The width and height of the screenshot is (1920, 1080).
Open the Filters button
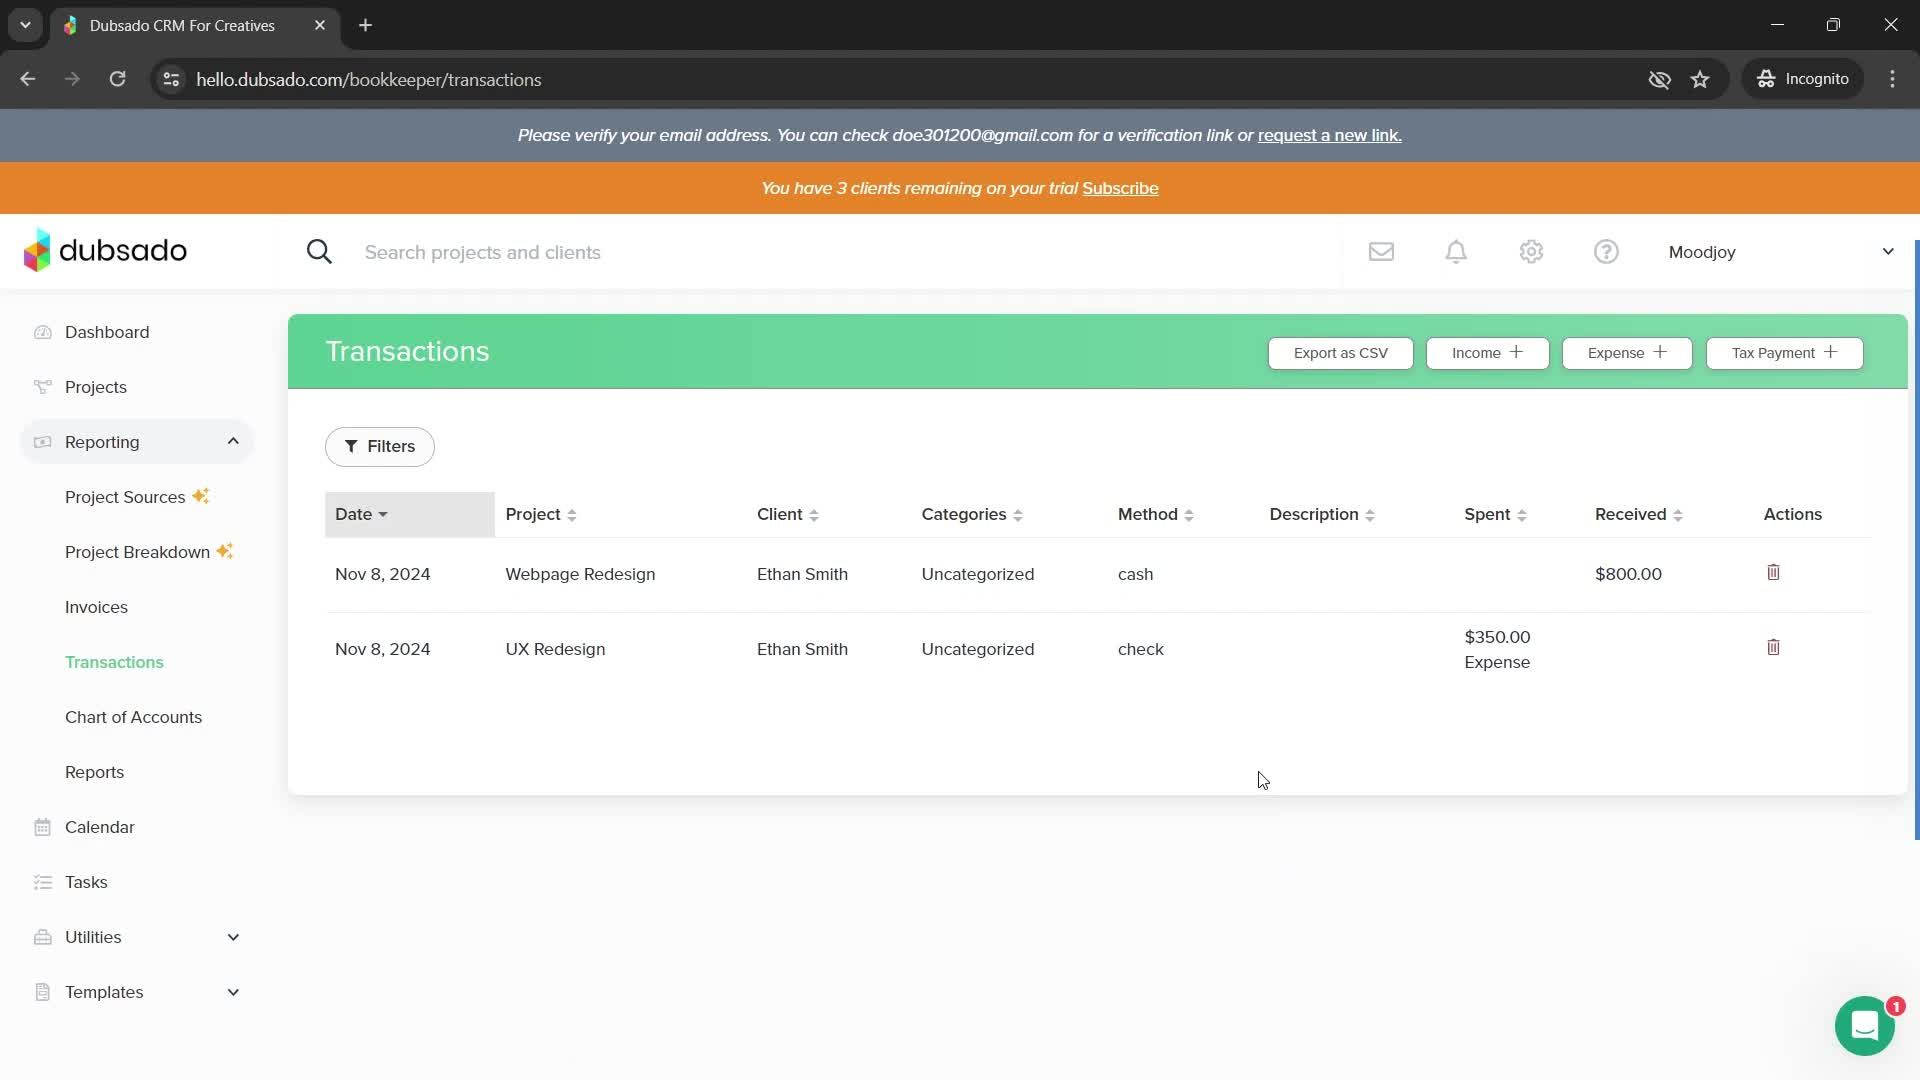[380, 446]
